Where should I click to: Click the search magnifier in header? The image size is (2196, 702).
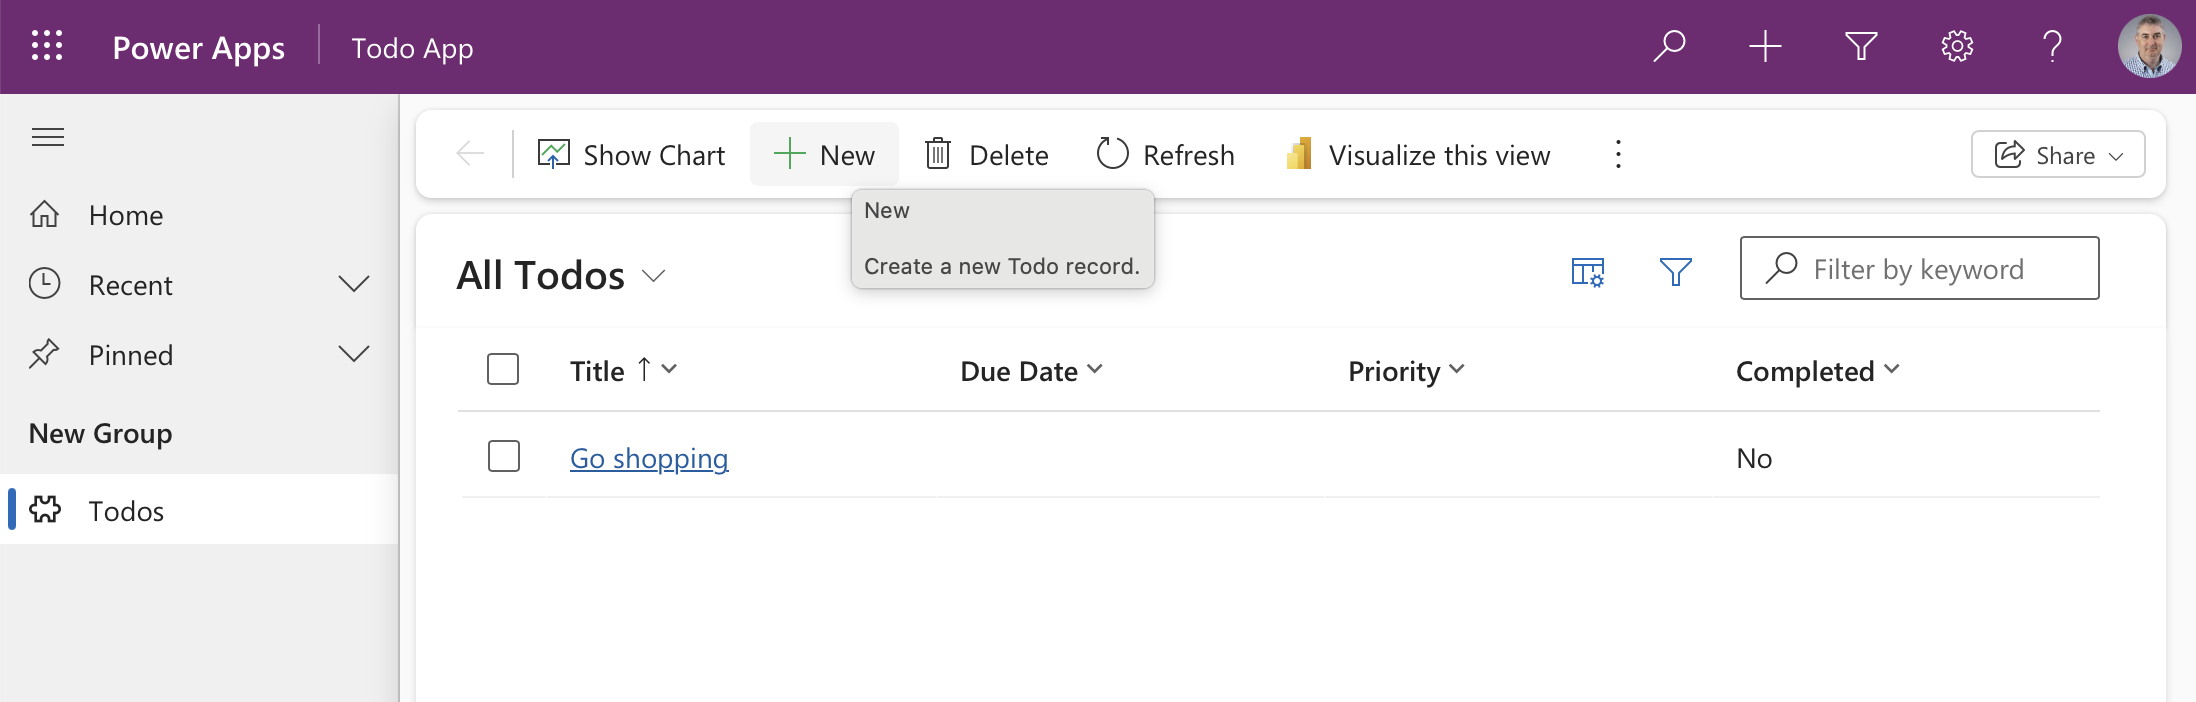pyautogui.click(x=1669, y=46)
